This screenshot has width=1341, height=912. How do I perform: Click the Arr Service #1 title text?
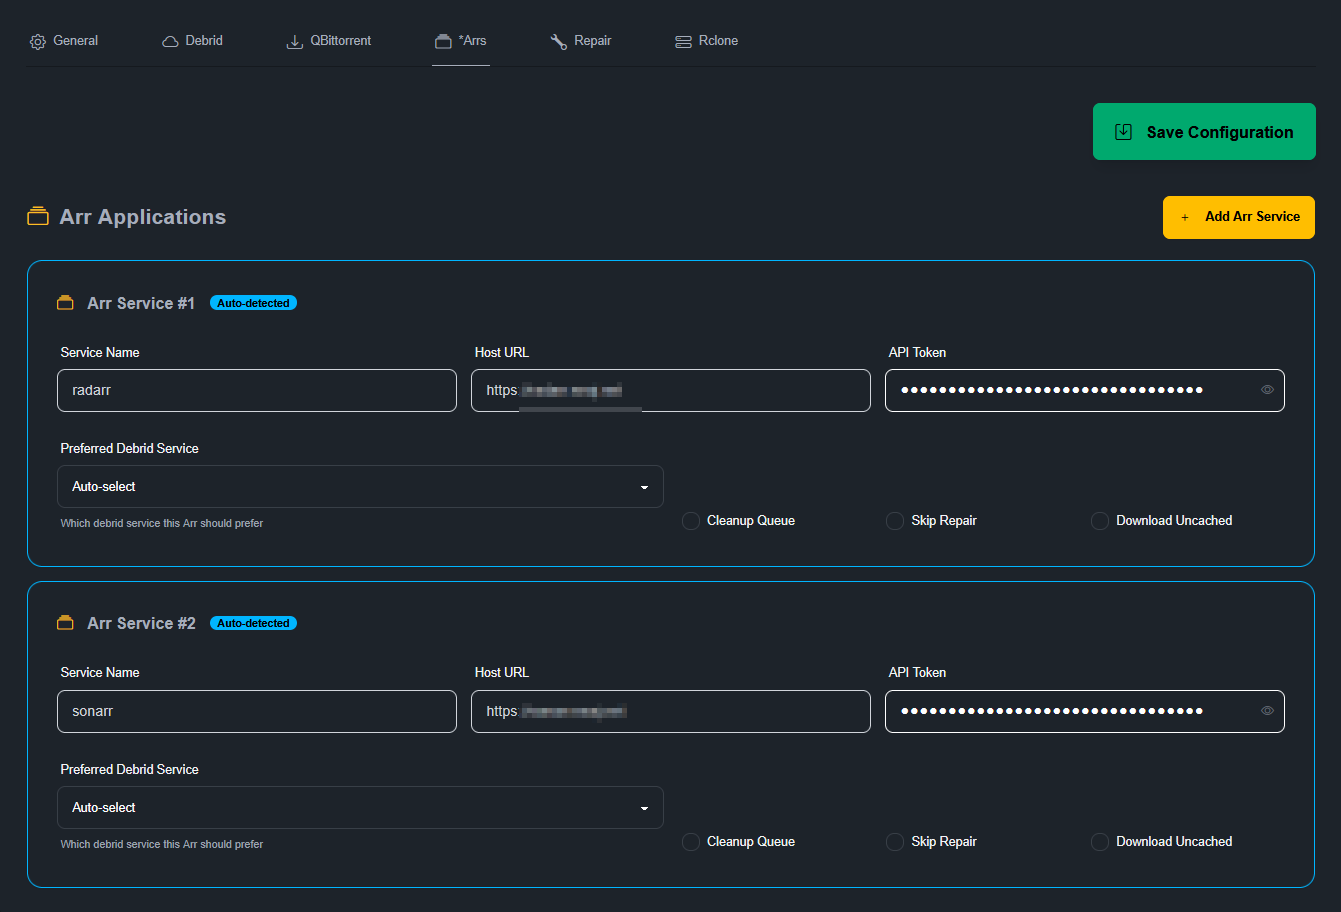(x=141, y=303)
